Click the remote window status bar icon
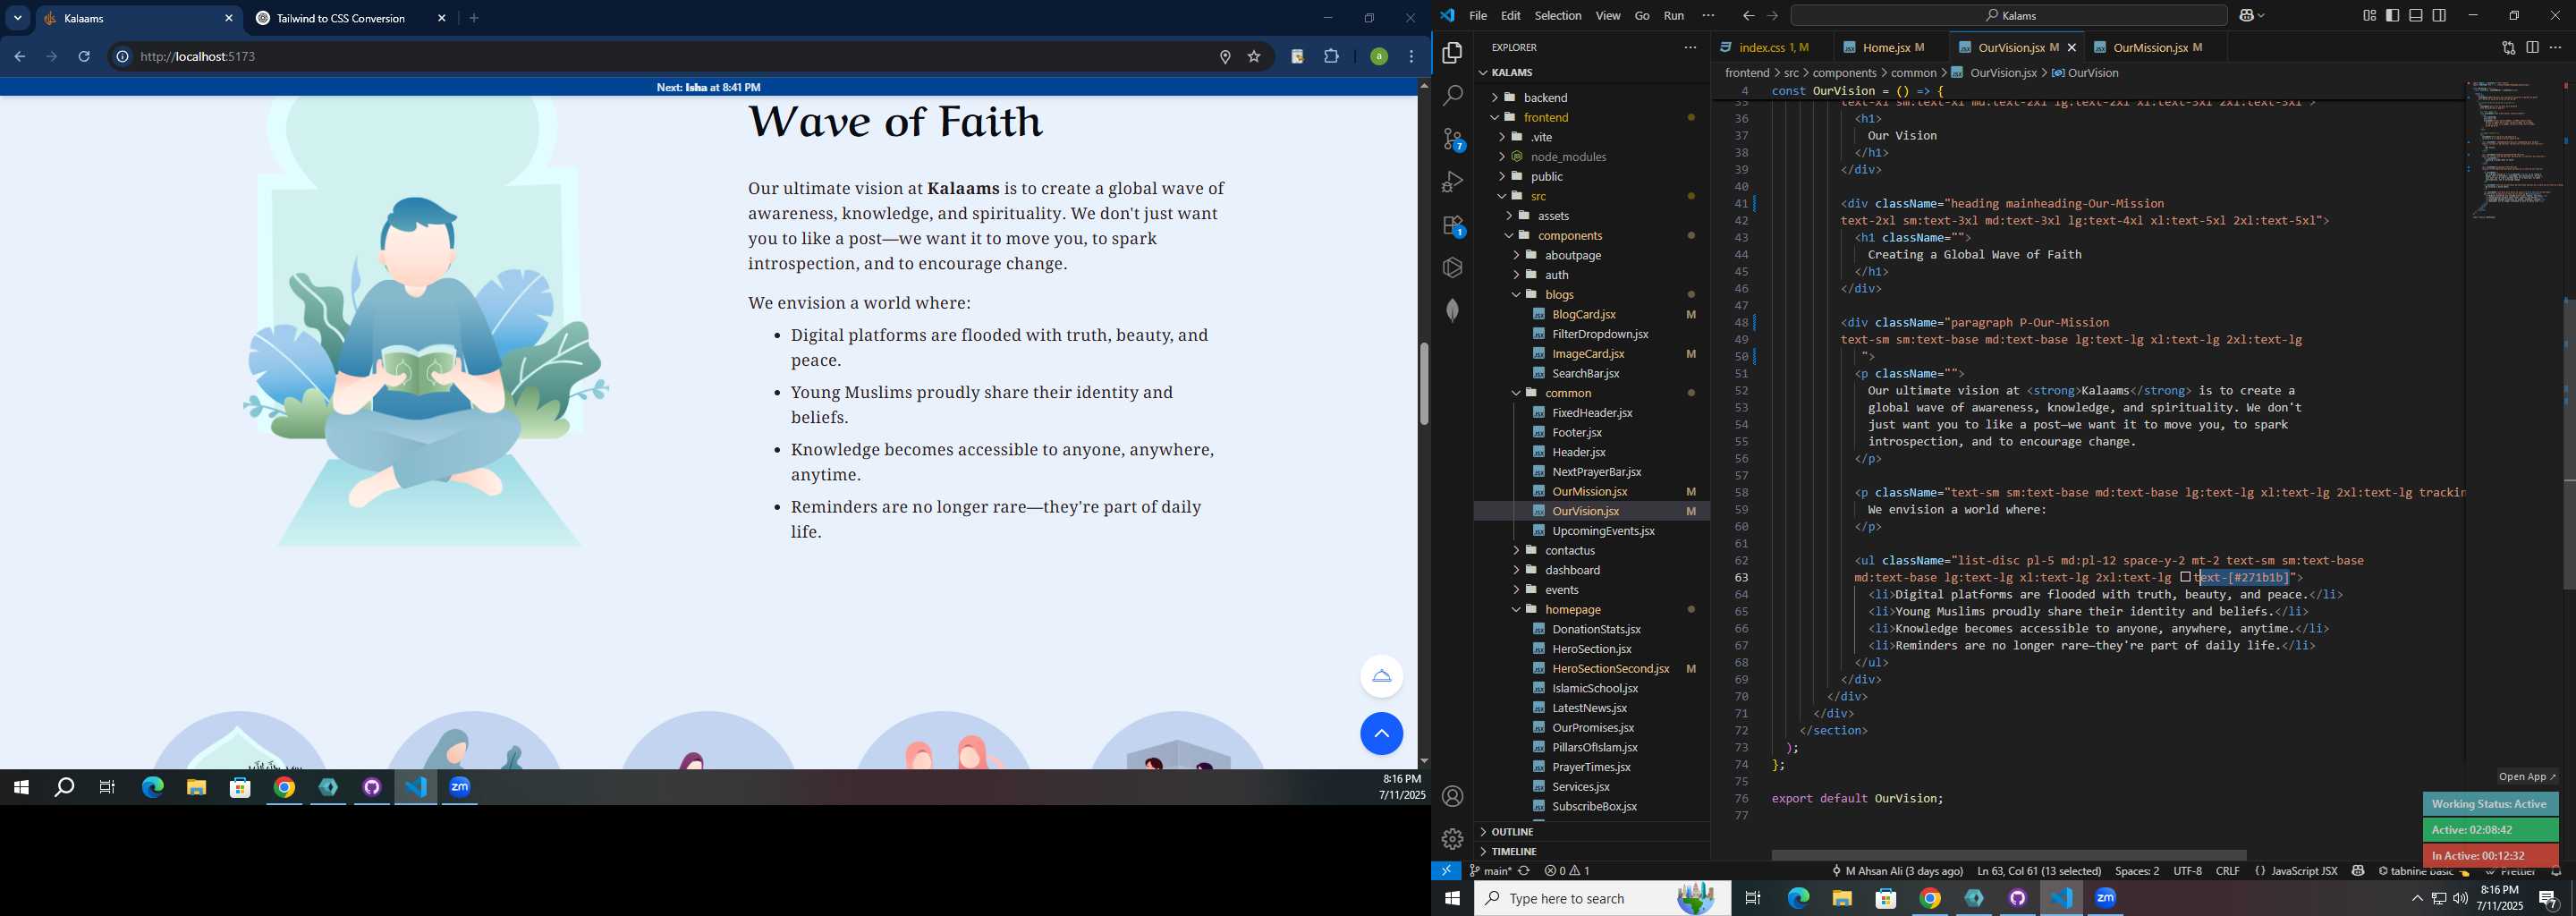This screenshot has width=2576, height=916. [x=1446, y=871]
